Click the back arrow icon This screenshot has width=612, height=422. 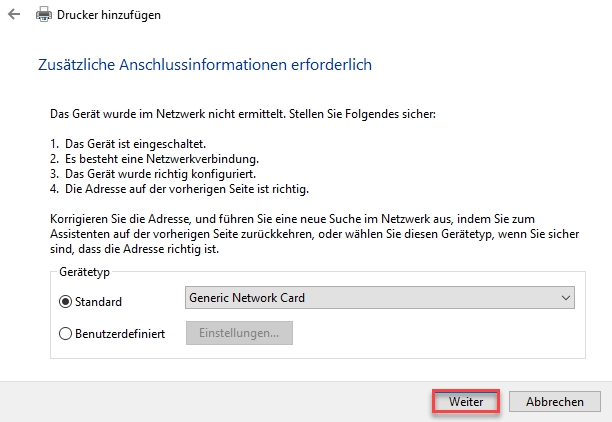pyautogui.click(x=12, y=15)
